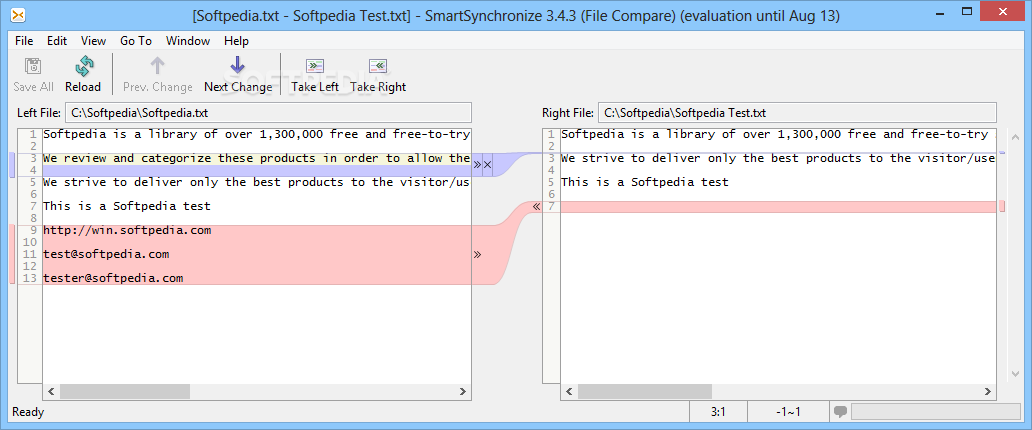This screenshot has height=430, width=1032.
Task: Click 'This is a Softpedia test' in left pane
Action: [x=127, y=206]
